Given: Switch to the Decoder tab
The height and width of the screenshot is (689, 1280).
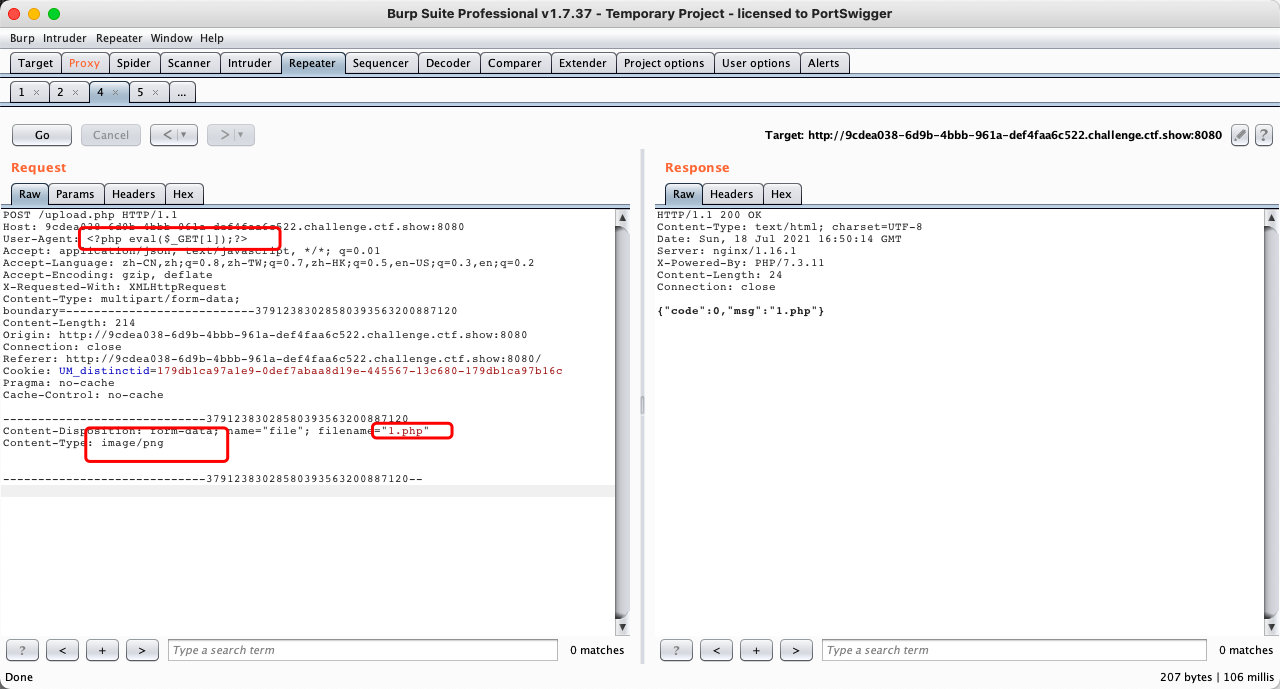Looking at the screenshot, I should pos(448,63).
